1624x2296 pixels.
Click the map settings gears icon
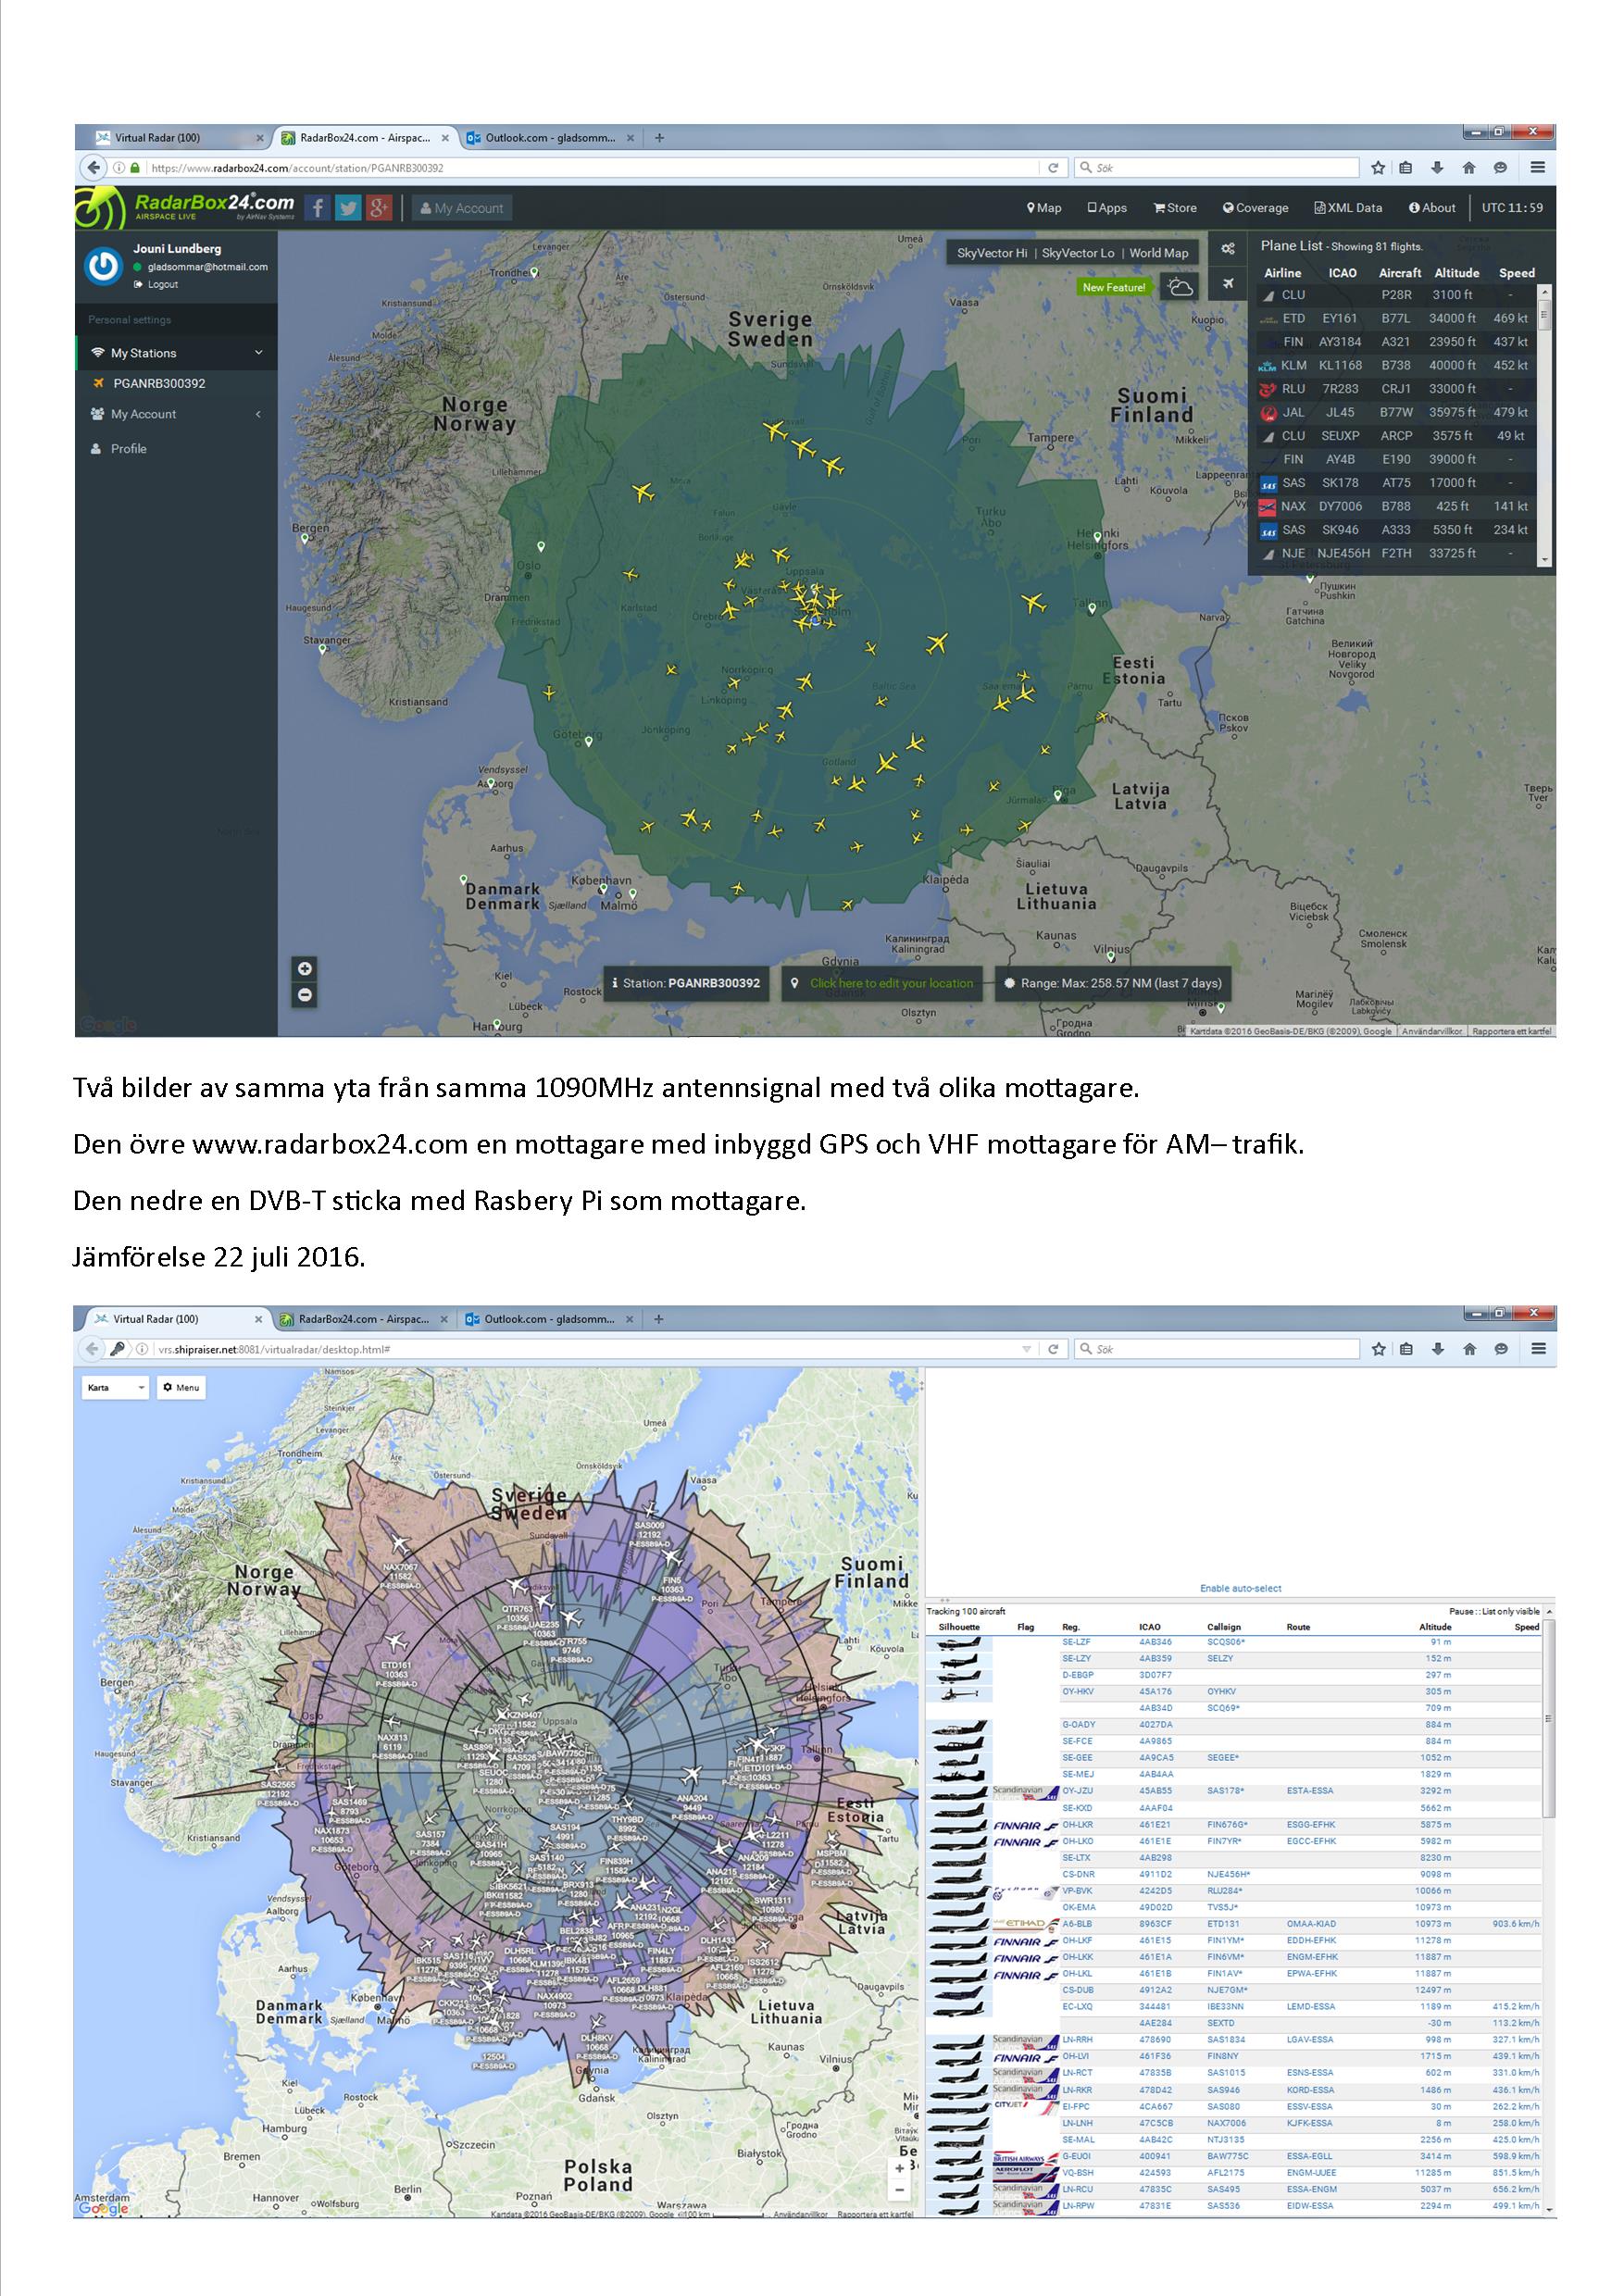[x=1228, y=249]
